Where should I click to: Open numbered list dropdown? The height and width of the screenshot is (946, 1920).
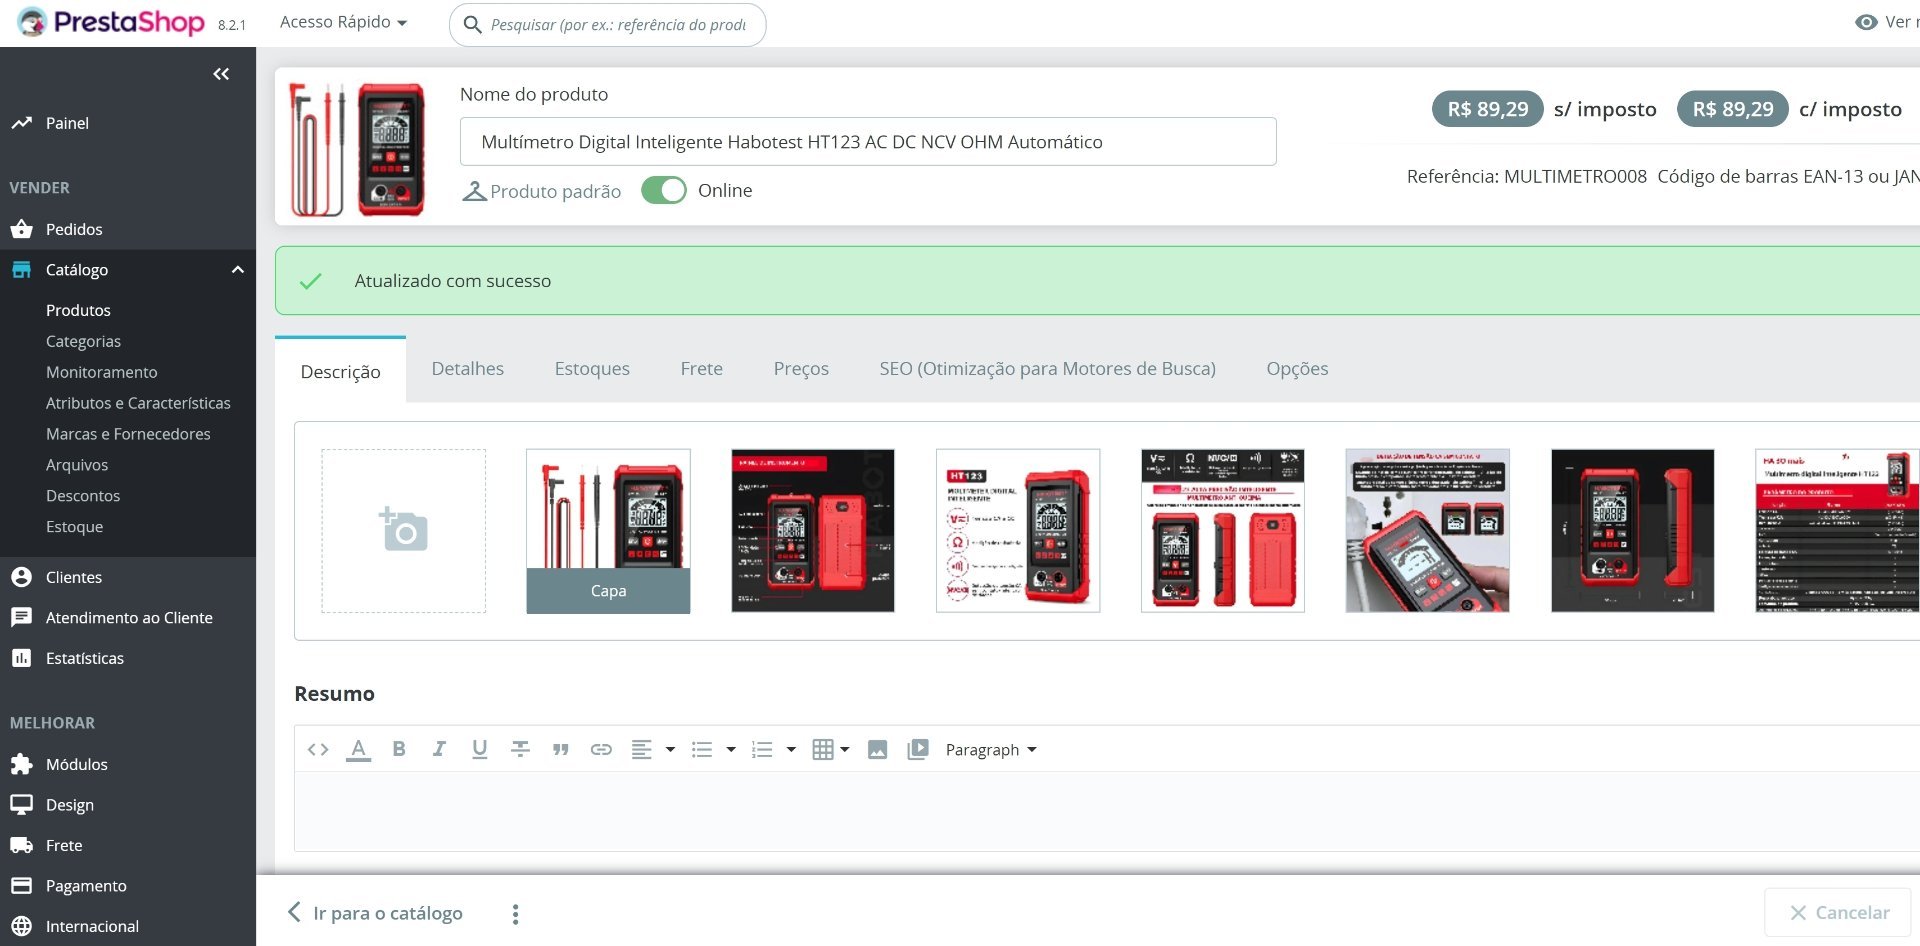pyautogui.click(x=774, y=750)
